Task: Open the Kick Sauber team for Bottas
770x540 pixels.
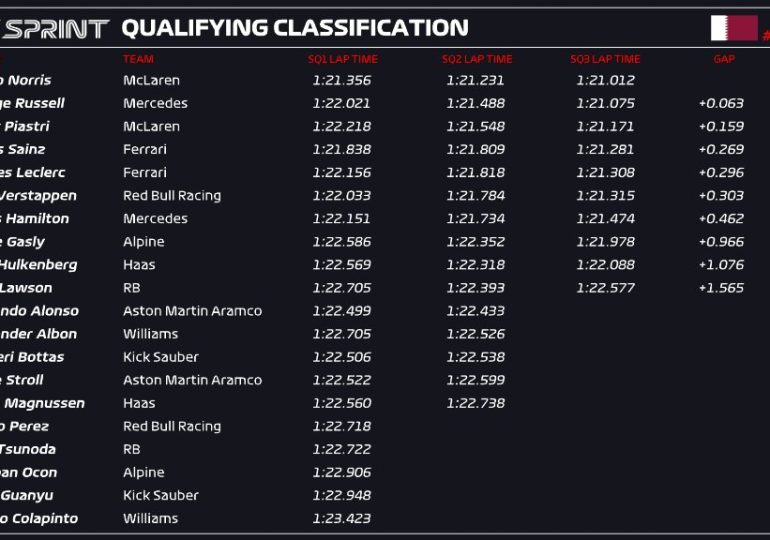Action: coord(160,357)
